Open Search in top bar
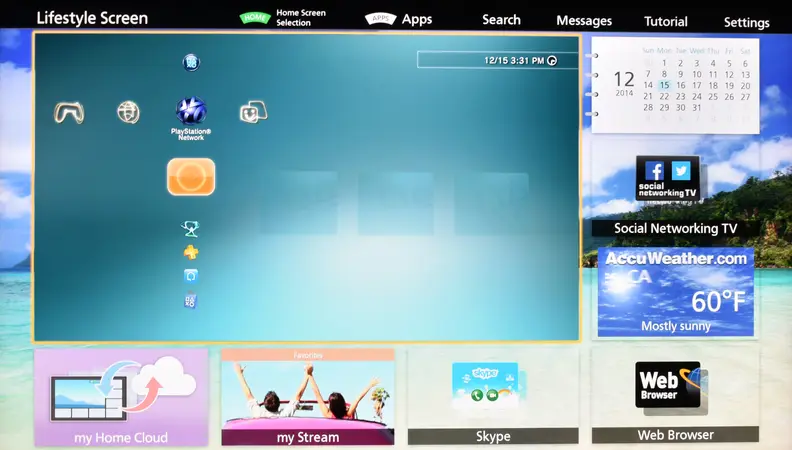Viewport: 792px width, 450px height. [x=501, y=20]
